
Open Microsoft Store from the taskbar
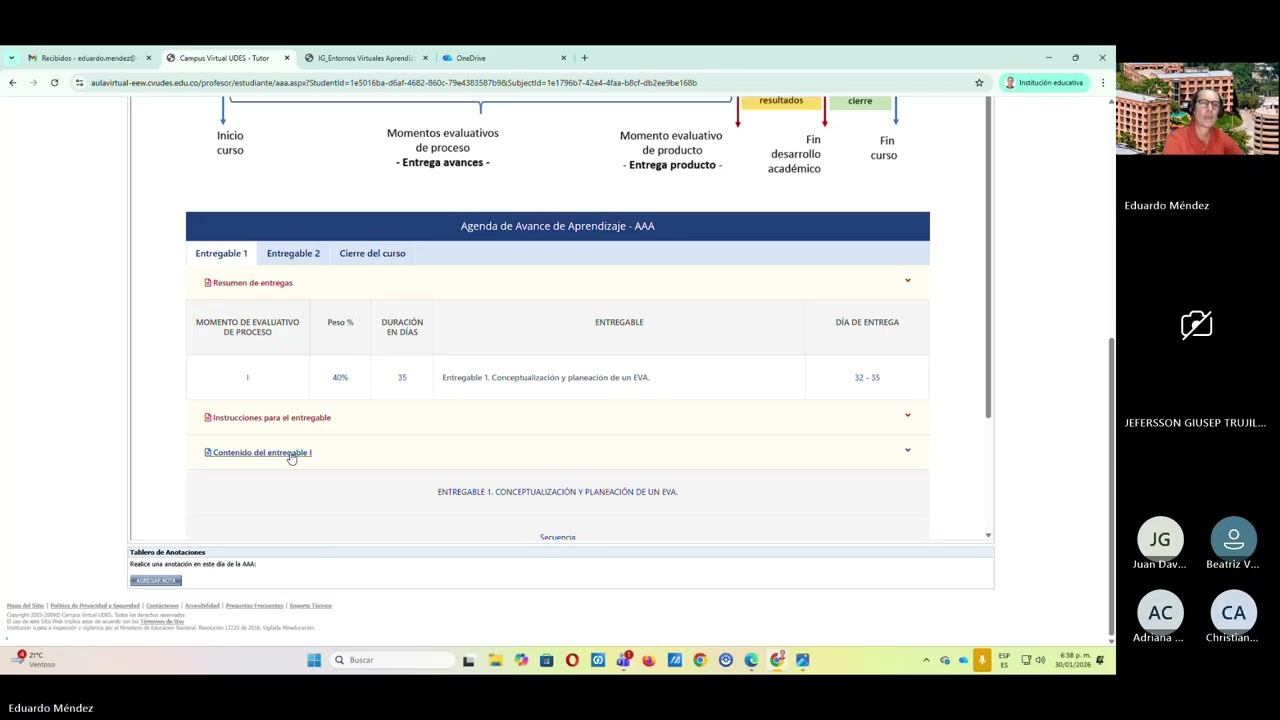[x=546, y=660]
